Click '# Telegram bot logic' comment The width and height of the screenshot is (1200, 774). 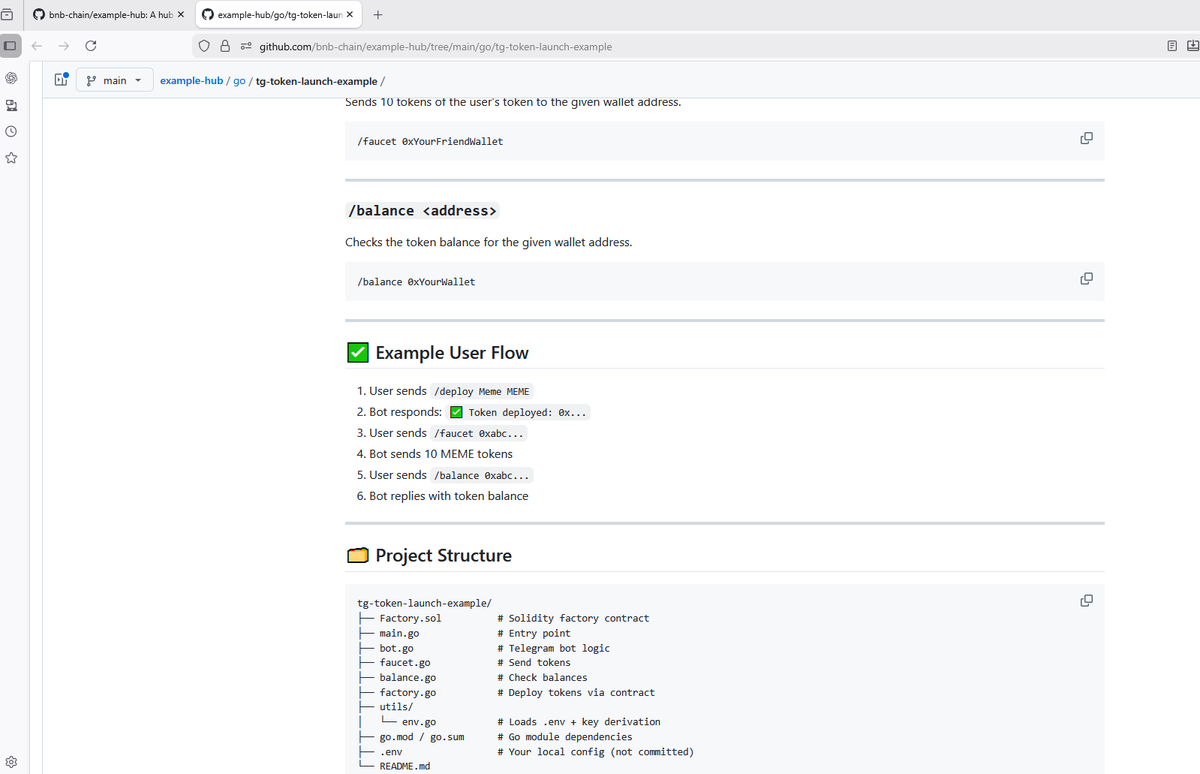[x=553, y=648]
